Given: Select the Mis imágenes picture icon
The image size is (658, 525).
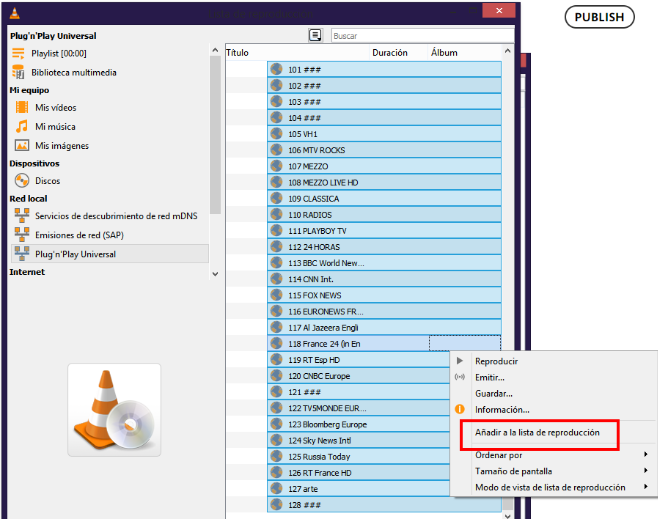Looking at the screenshot, I should (x=22, y=146).
